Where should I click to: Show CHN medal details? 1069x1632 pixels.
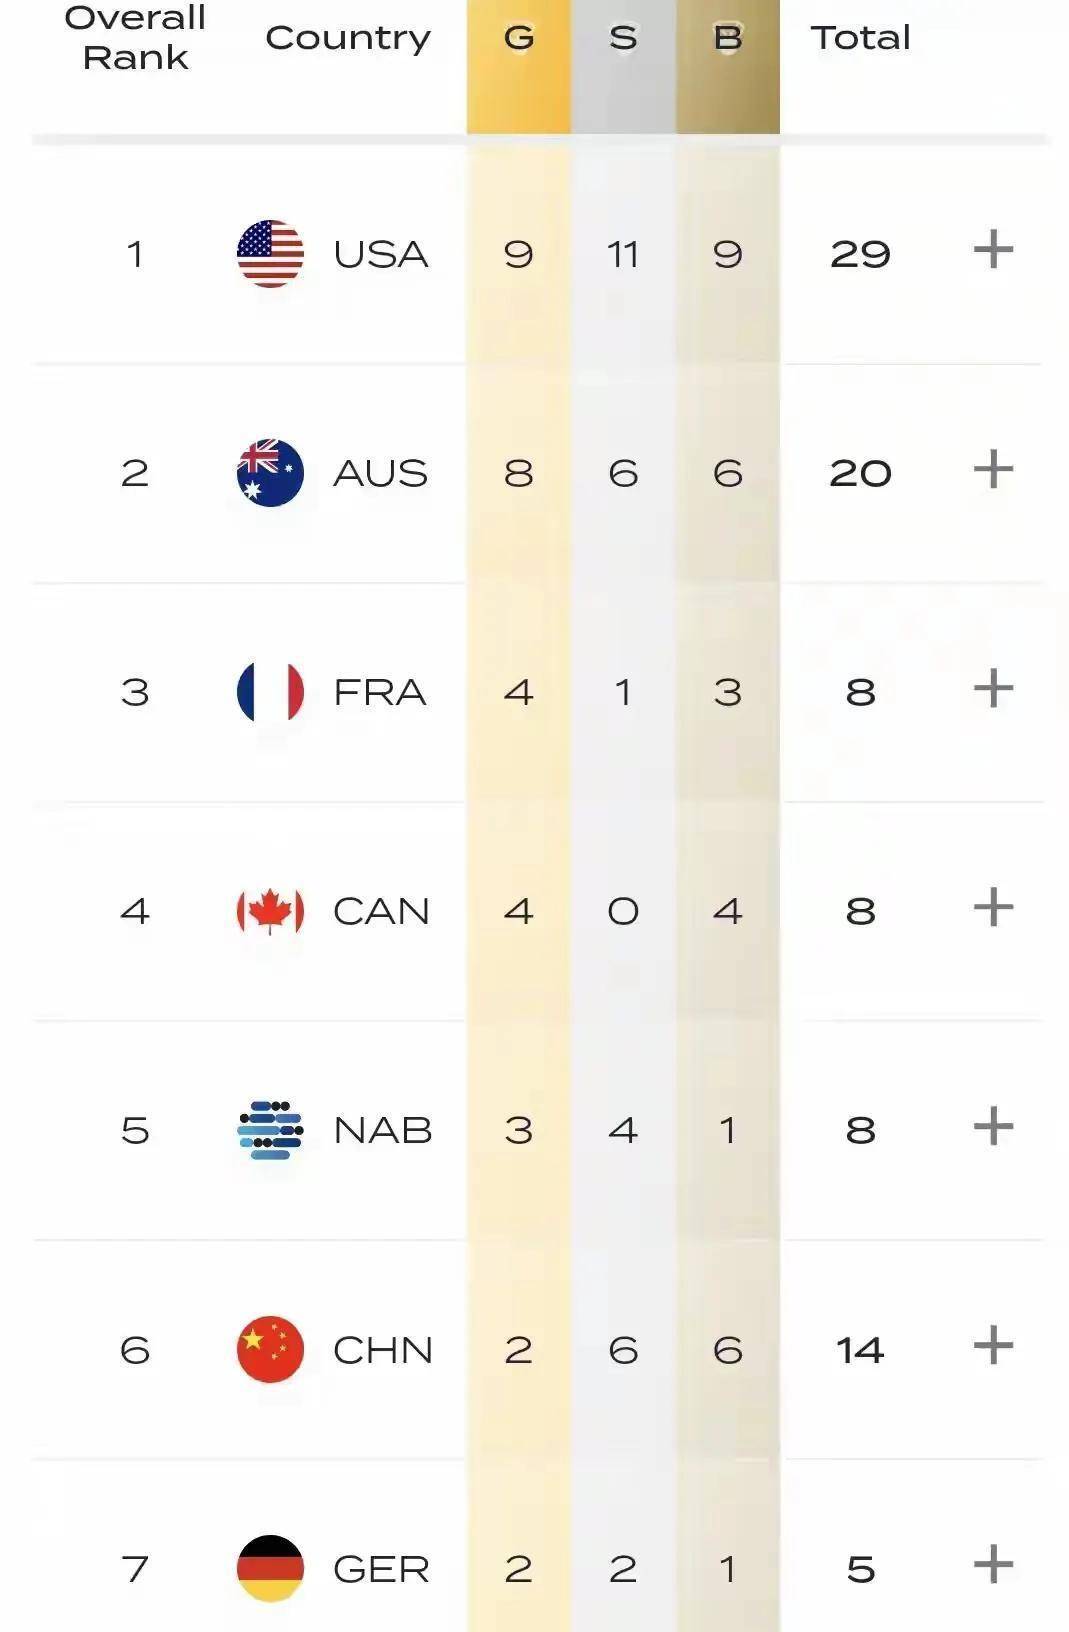pyautogui.click(x=993, y=1346)
